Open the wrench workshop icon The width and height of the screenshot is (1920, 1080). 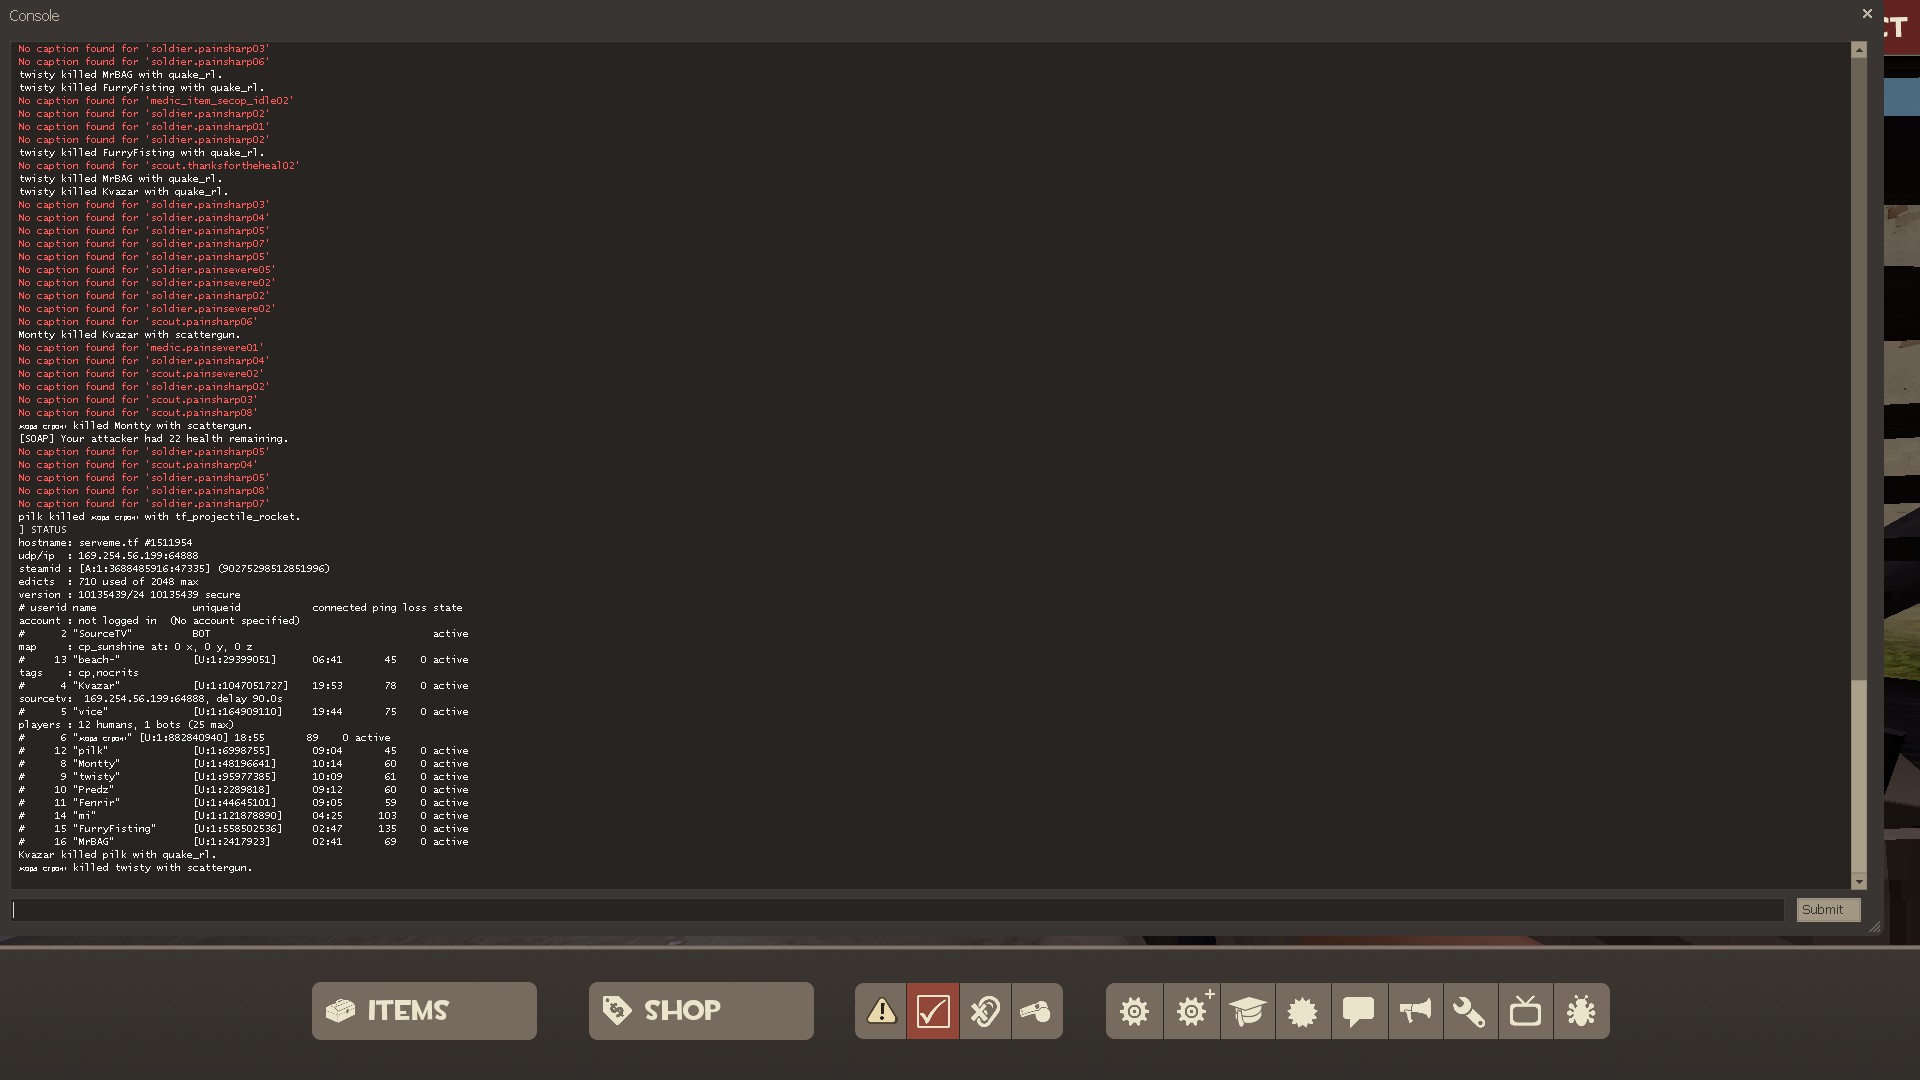click(1469, 1011)
